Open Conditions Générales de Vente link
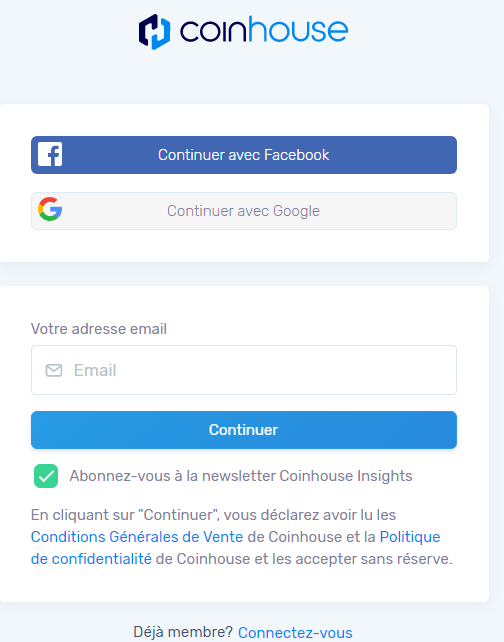The image size is (504, 642). click(137, 537)
